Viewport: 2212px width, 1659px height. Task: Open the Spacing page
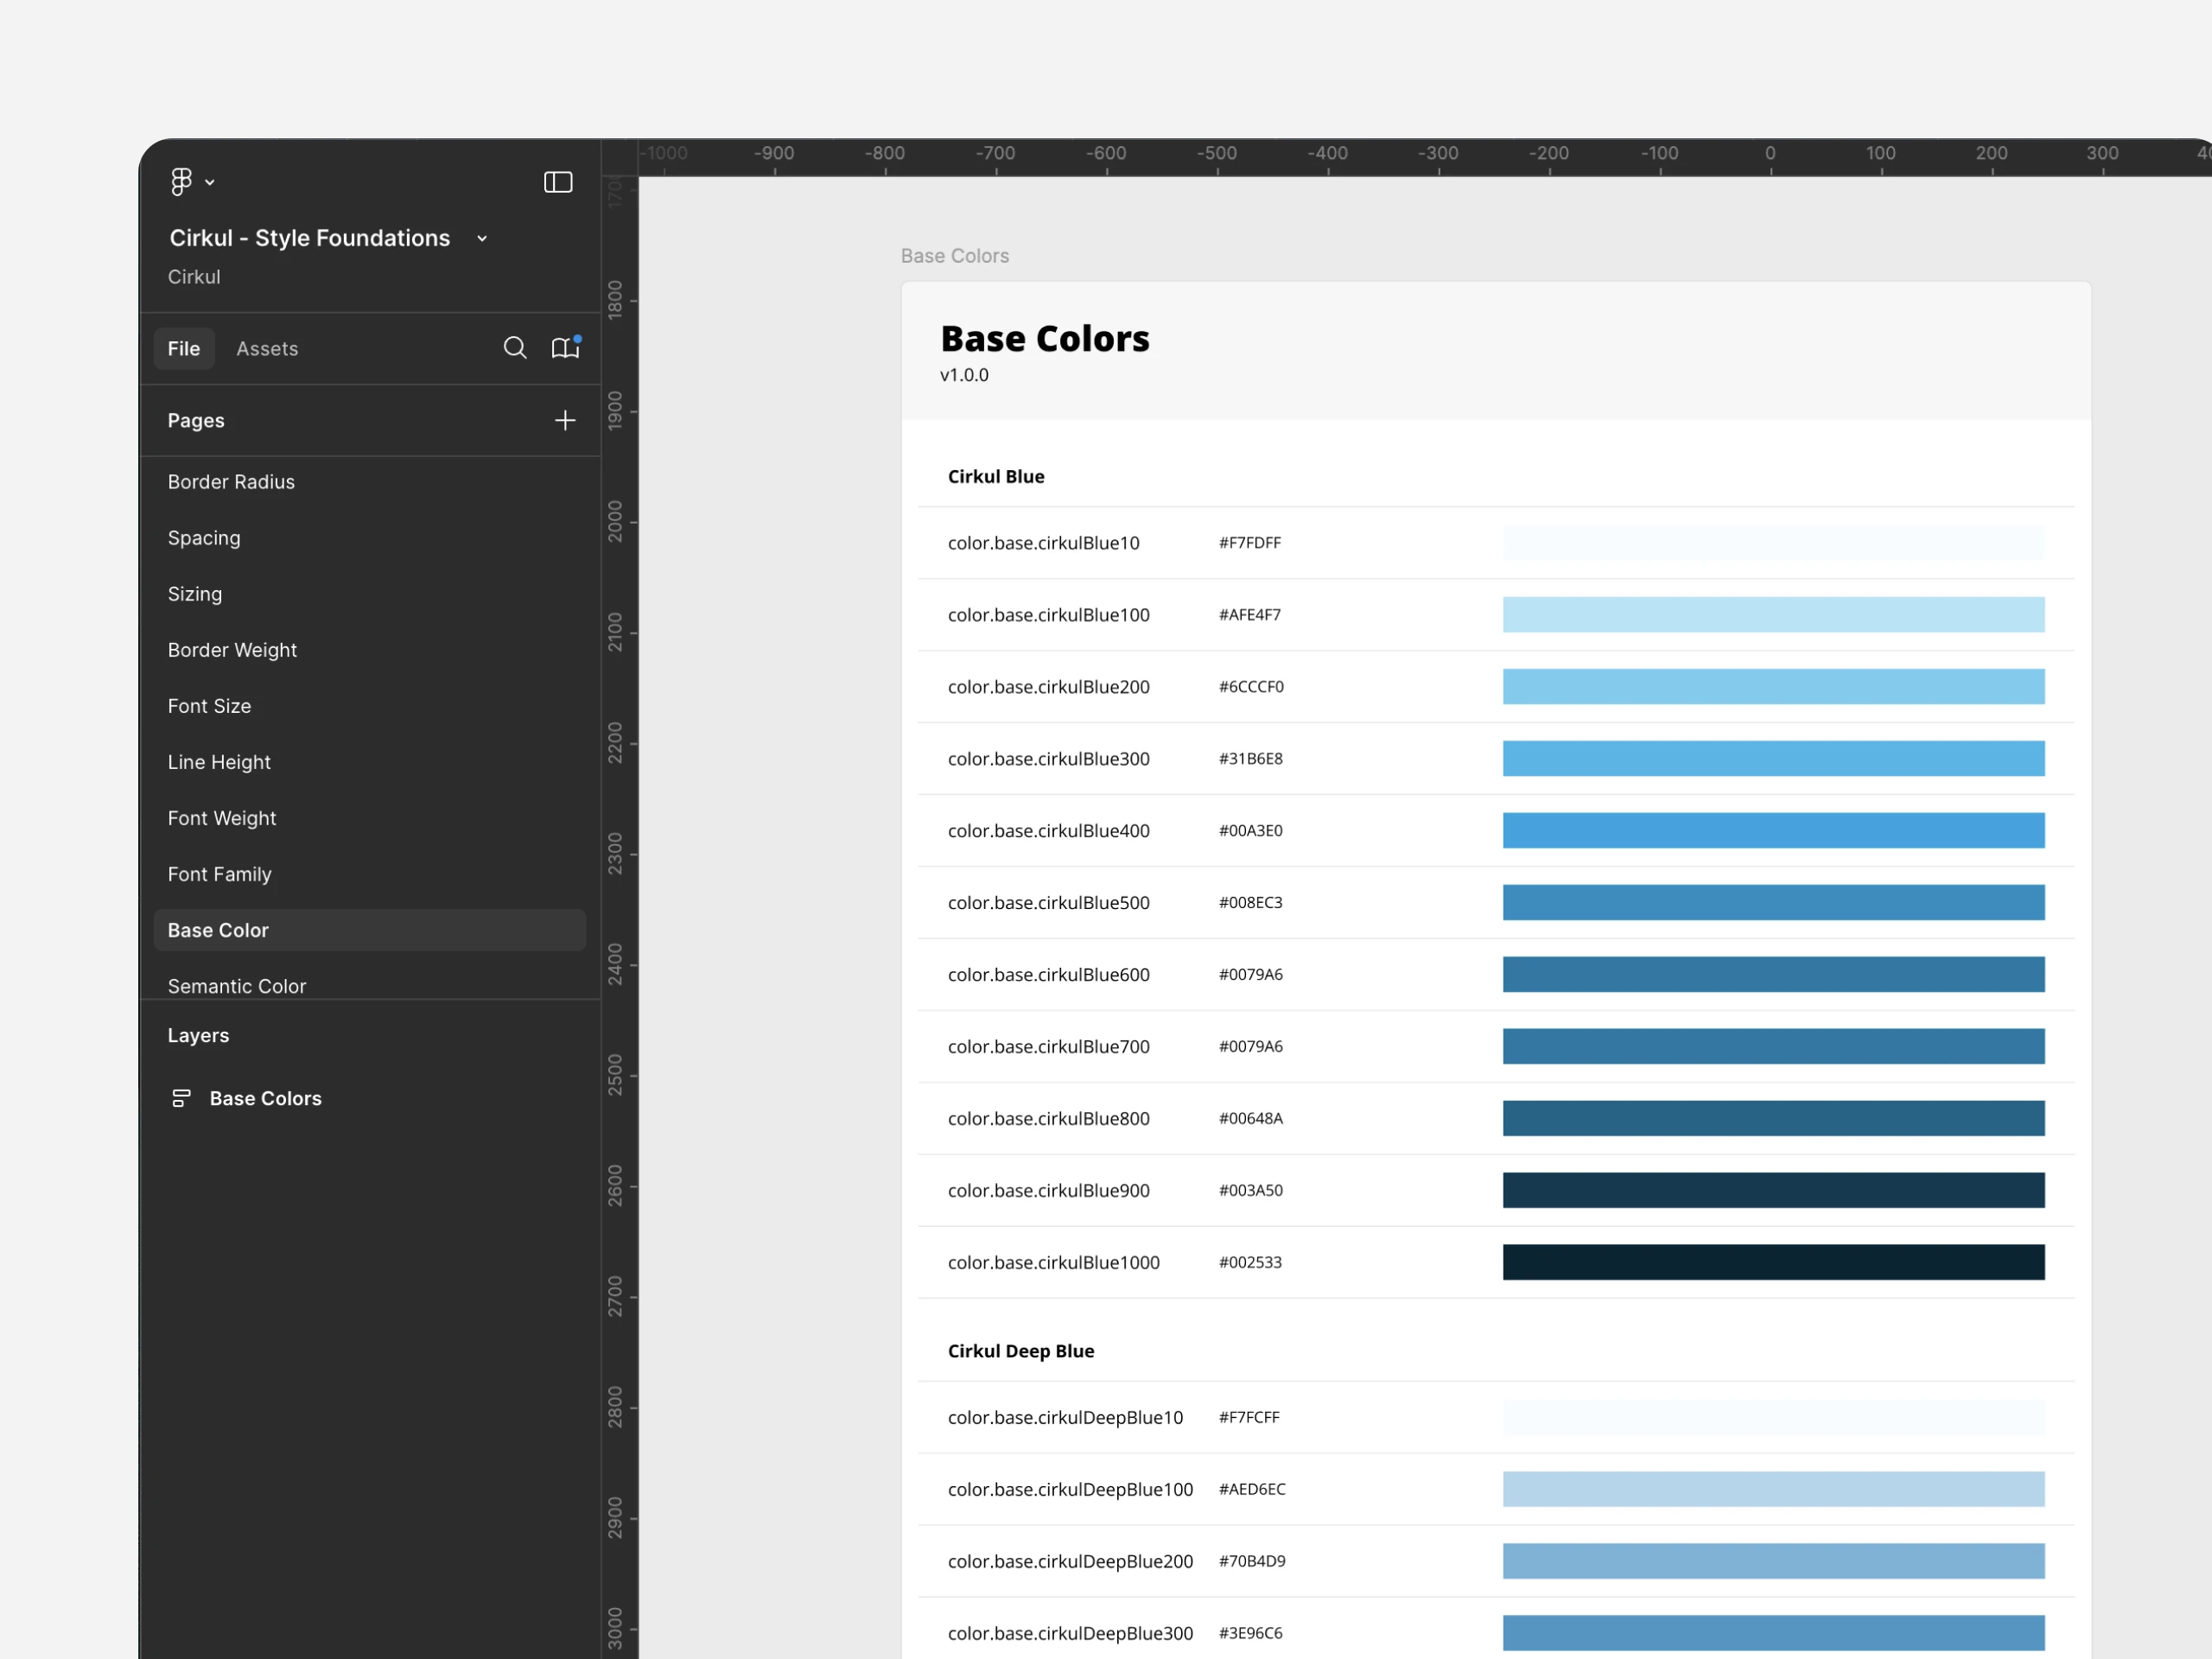coord(204,538)
